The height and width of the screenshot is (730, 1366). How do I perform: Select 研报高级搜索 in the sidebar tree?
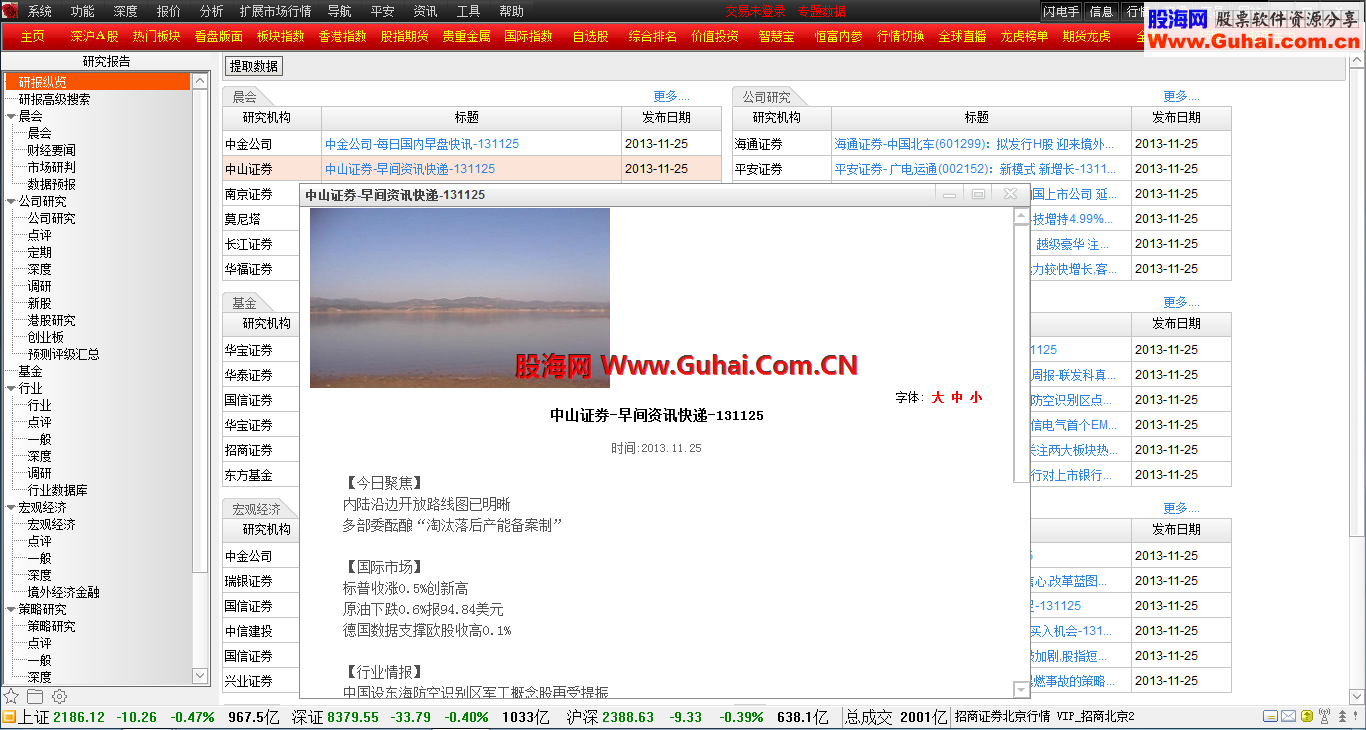click(x=54, y=99)
